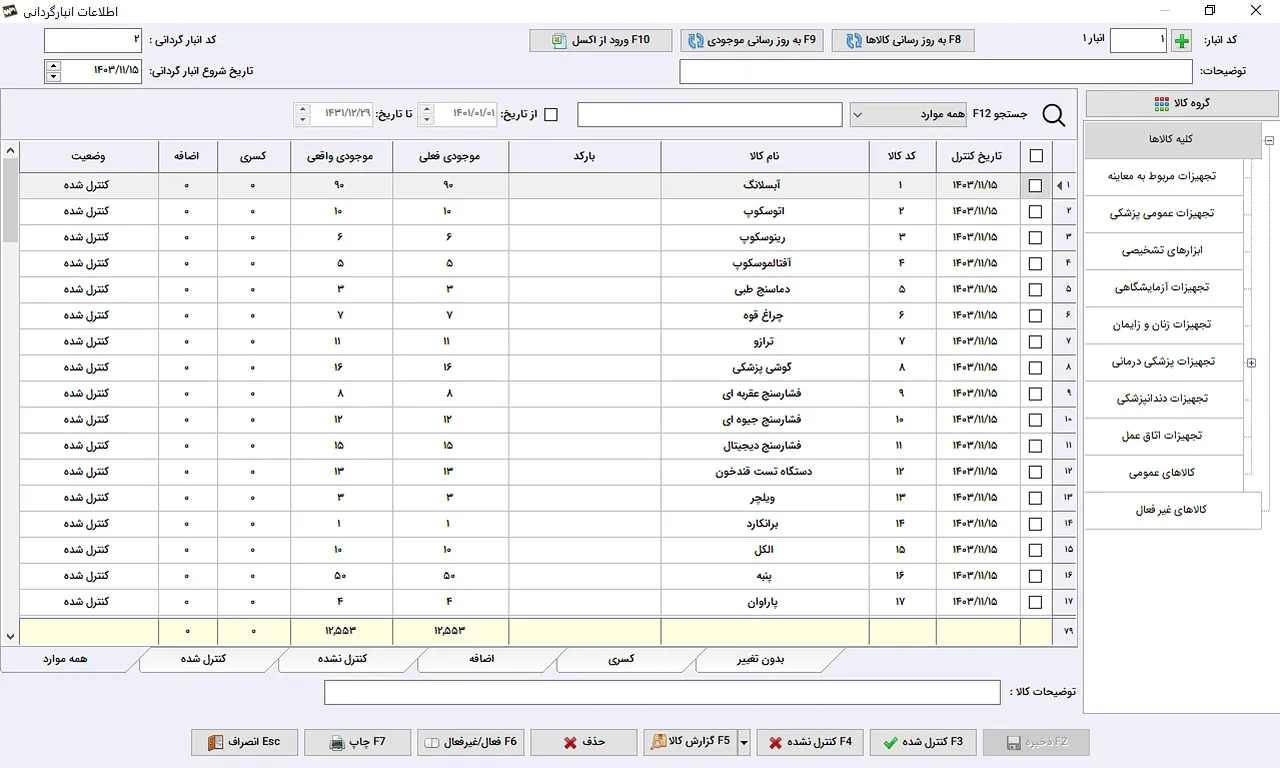This screenshot has width=1280, height=768.
Task: Click the Excel icon on F10 ورود از اکسل
Action: pyautogui.click(x=559, y=40)
